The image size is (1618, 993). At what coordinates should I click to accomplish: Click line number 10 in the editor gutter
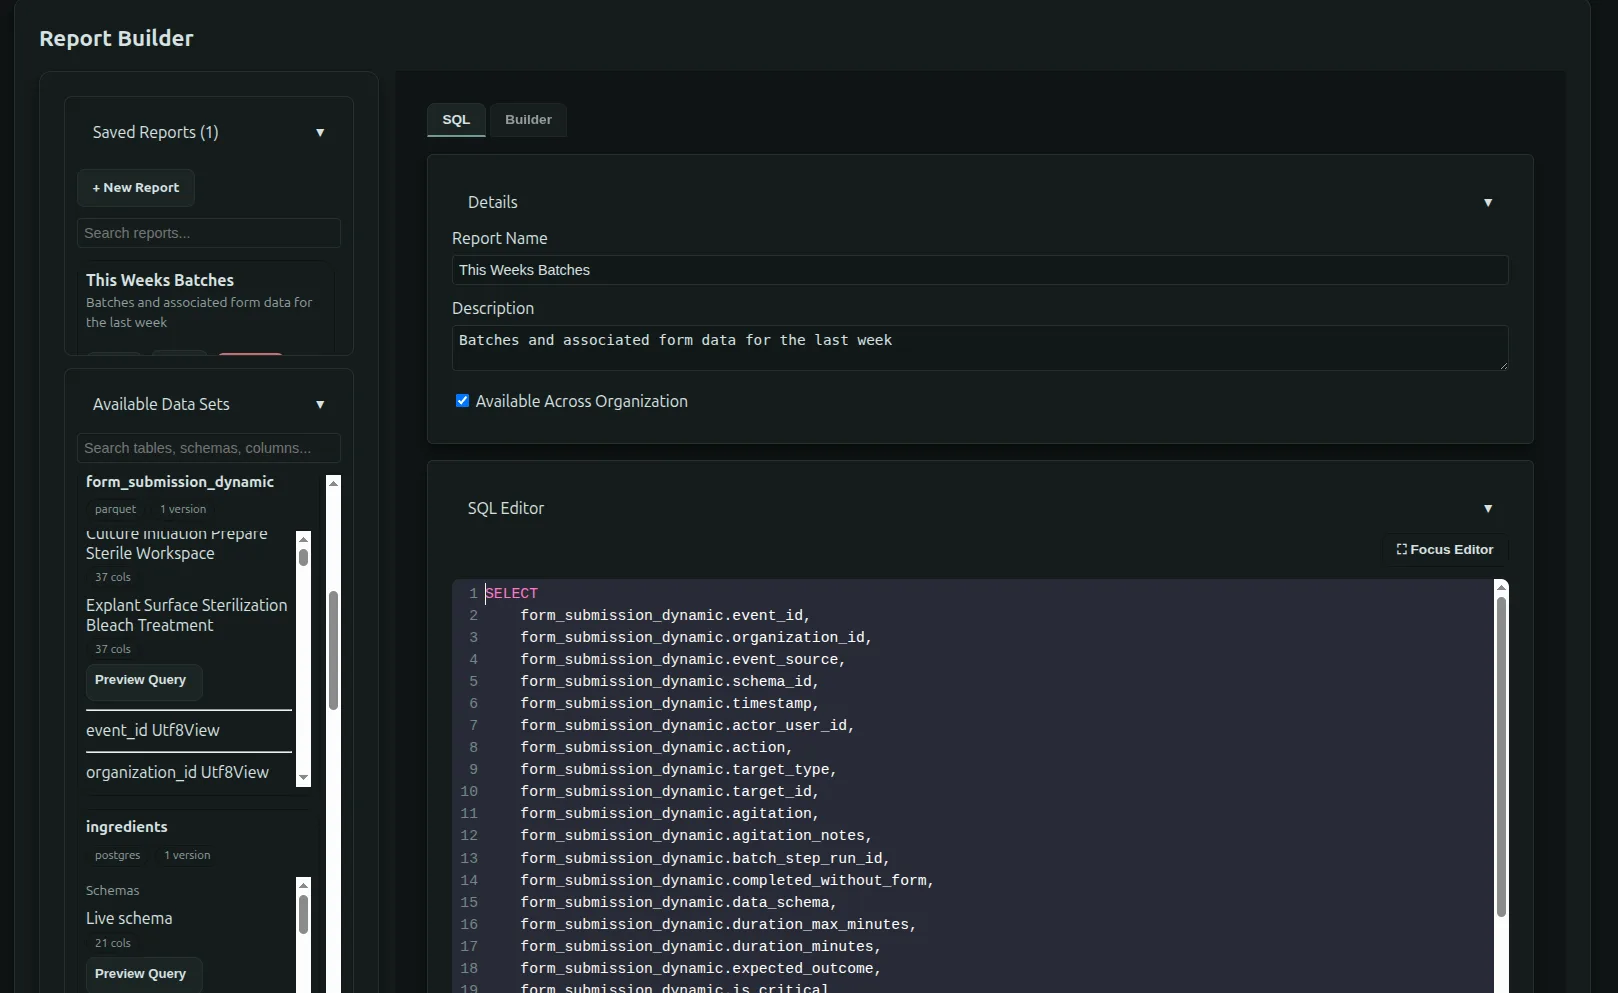tap(469, 792)
